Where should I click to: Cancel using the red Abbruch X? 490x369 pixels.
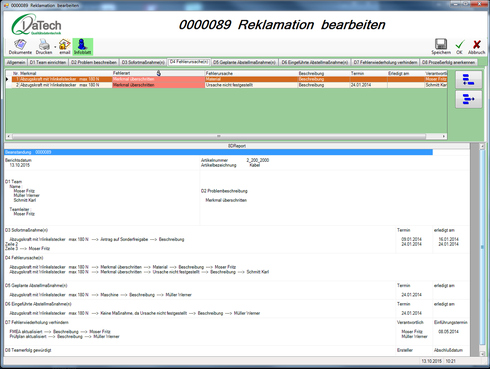[476, 47]
